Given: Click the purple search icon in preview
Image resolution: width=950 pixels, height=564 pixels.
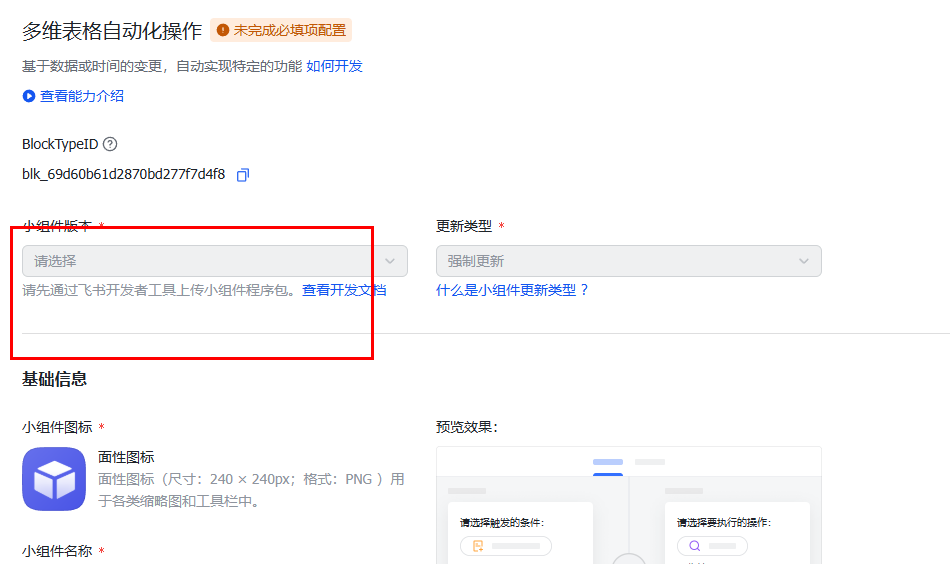Looking at the screenshot, I should (695, 546).
